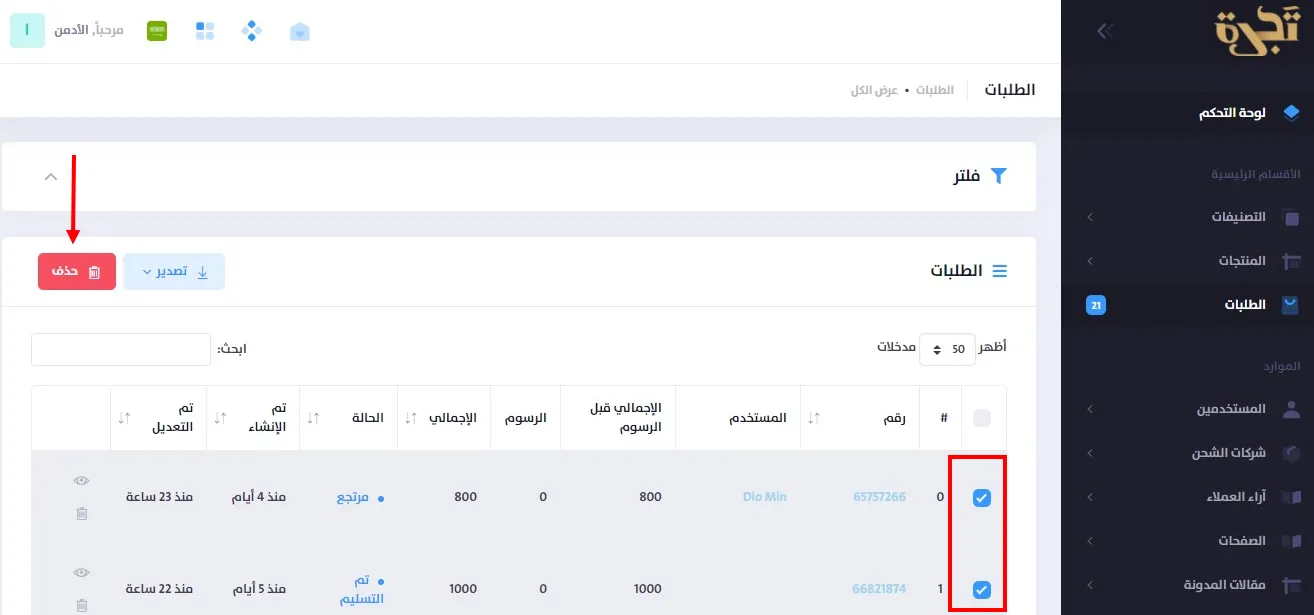This screenshot has height=615, width=1314.
Task: Select the blue diamond shortcut icon
Action: click(x=252, y=30)
